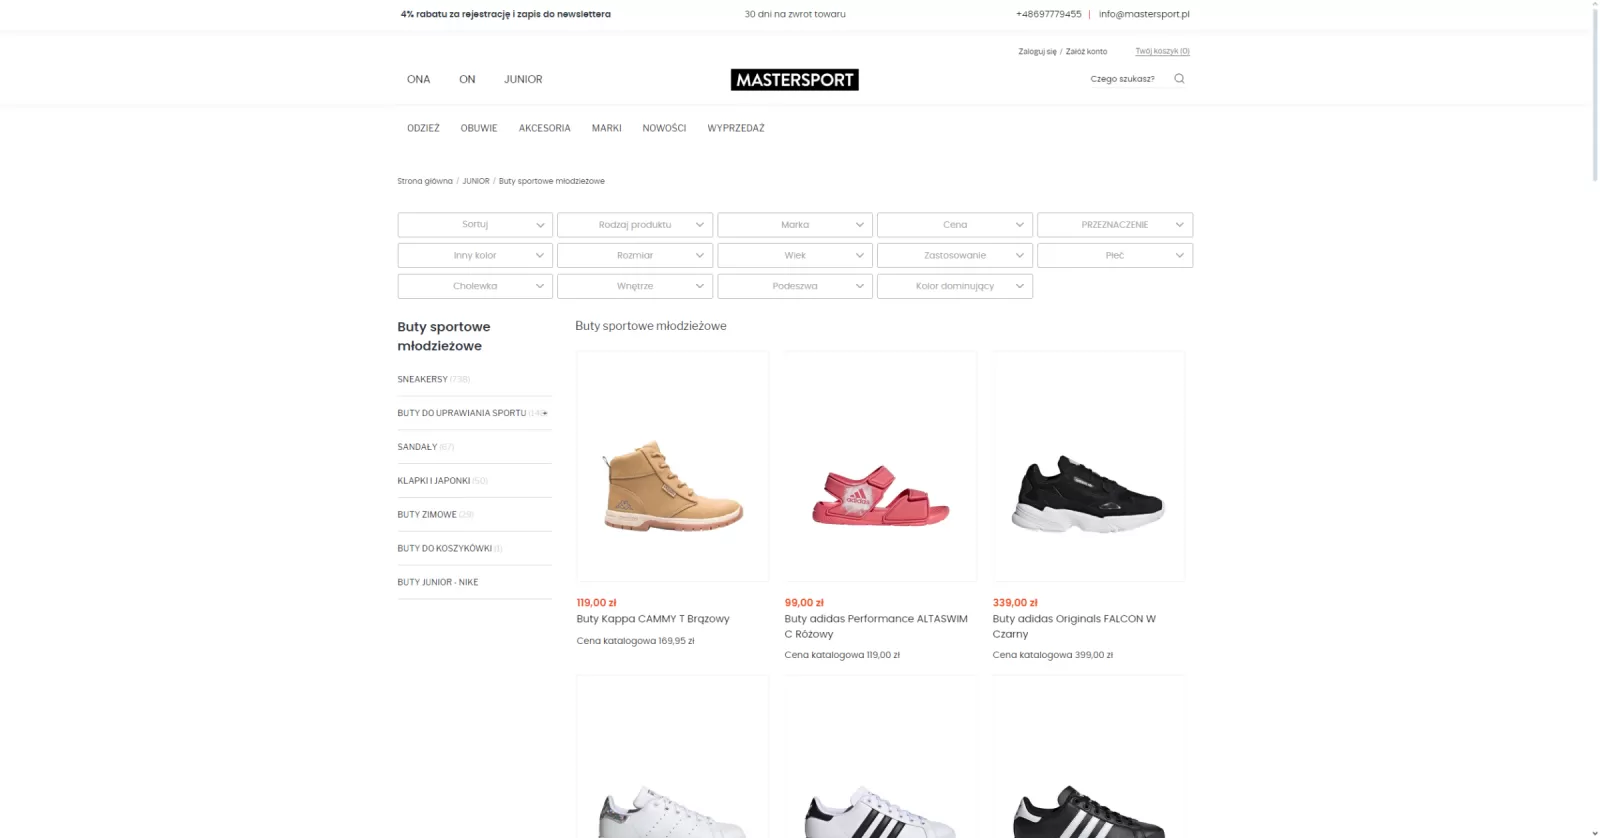Click the Zaloguj się link
This screenshot has width=1600, height=838.
tap(1037, 52)
